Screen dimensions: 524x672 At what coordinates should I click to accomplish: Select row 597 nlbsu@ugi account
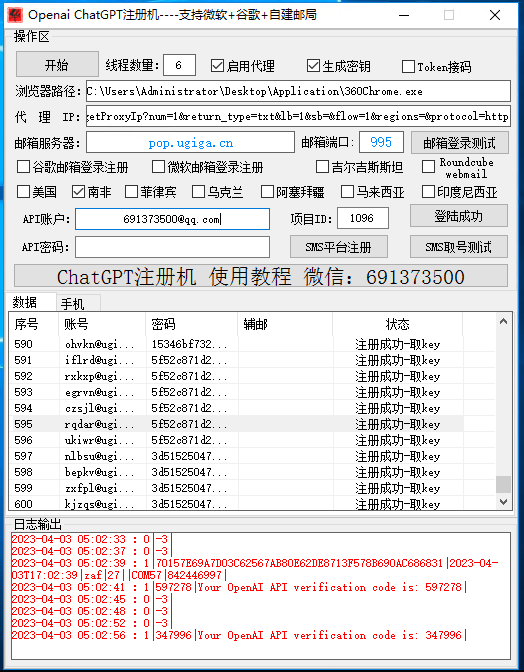tap(252, 456)
